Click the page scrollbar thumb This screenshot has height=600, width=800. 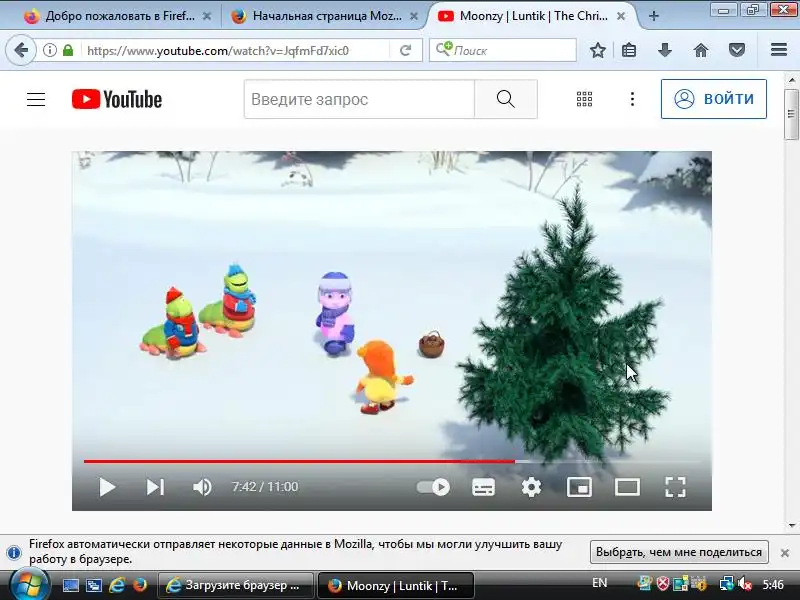pyautogui.click(x=791, y=114)
